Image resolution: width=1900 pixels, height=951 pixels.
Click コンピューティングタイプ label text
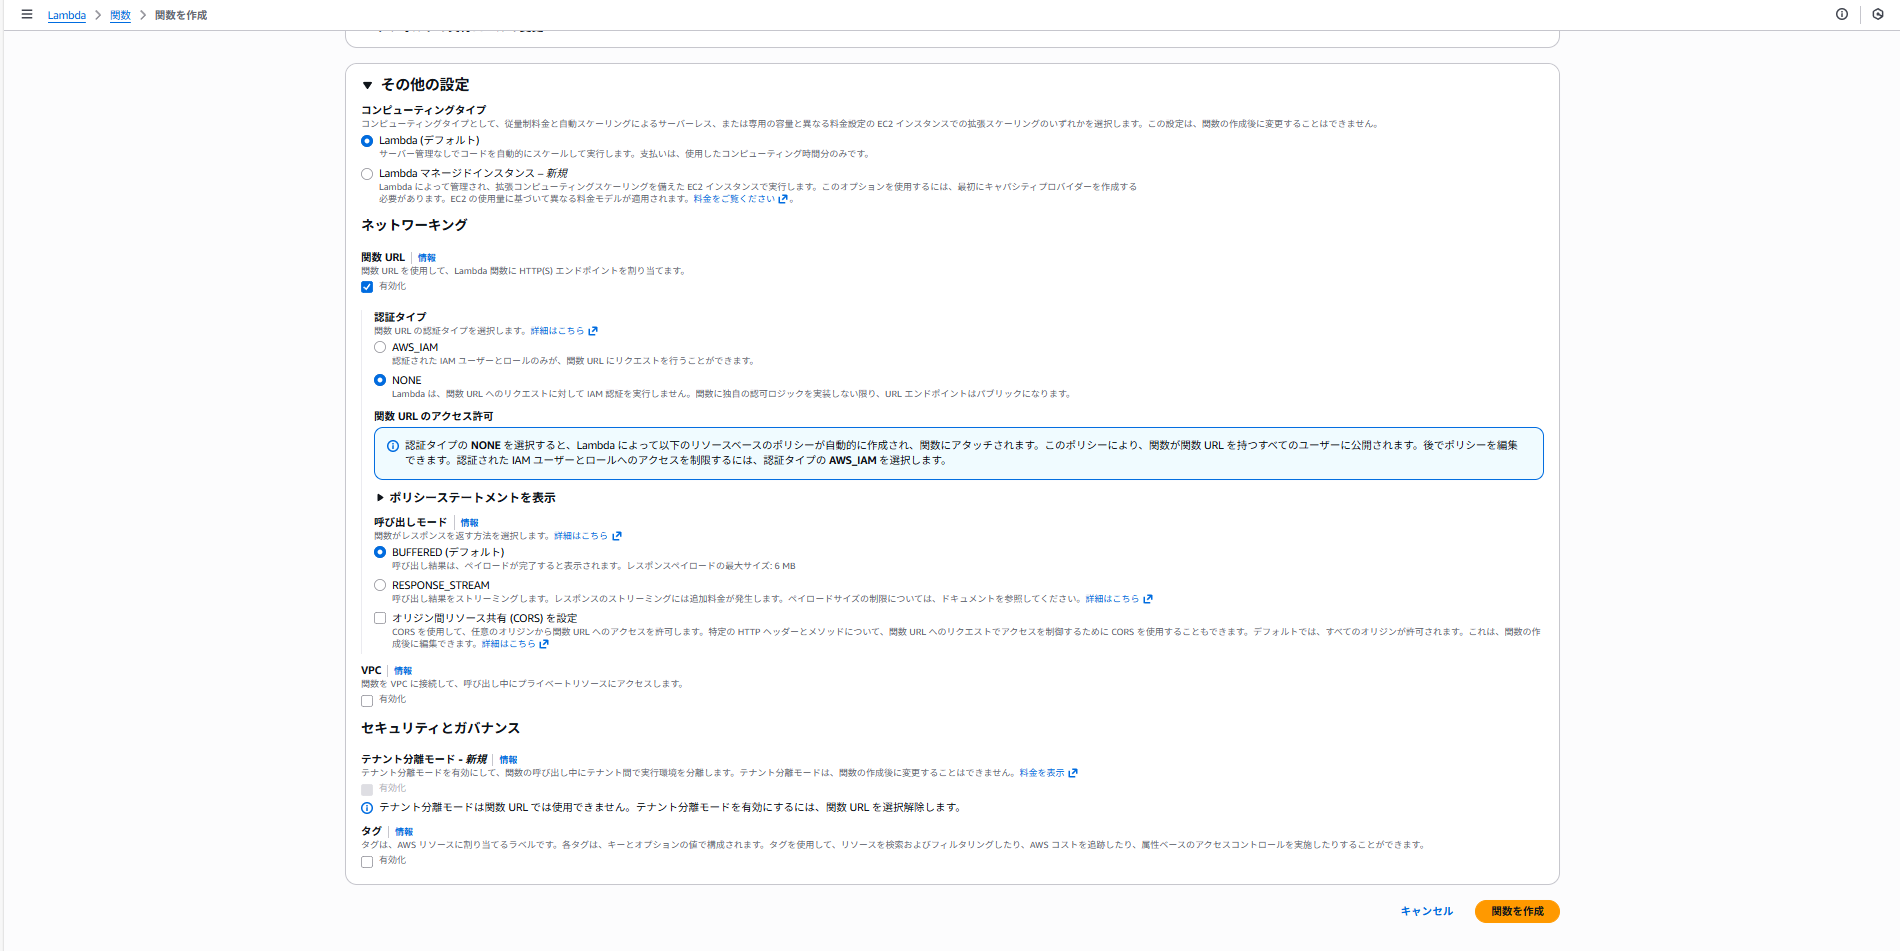(423, 110)
